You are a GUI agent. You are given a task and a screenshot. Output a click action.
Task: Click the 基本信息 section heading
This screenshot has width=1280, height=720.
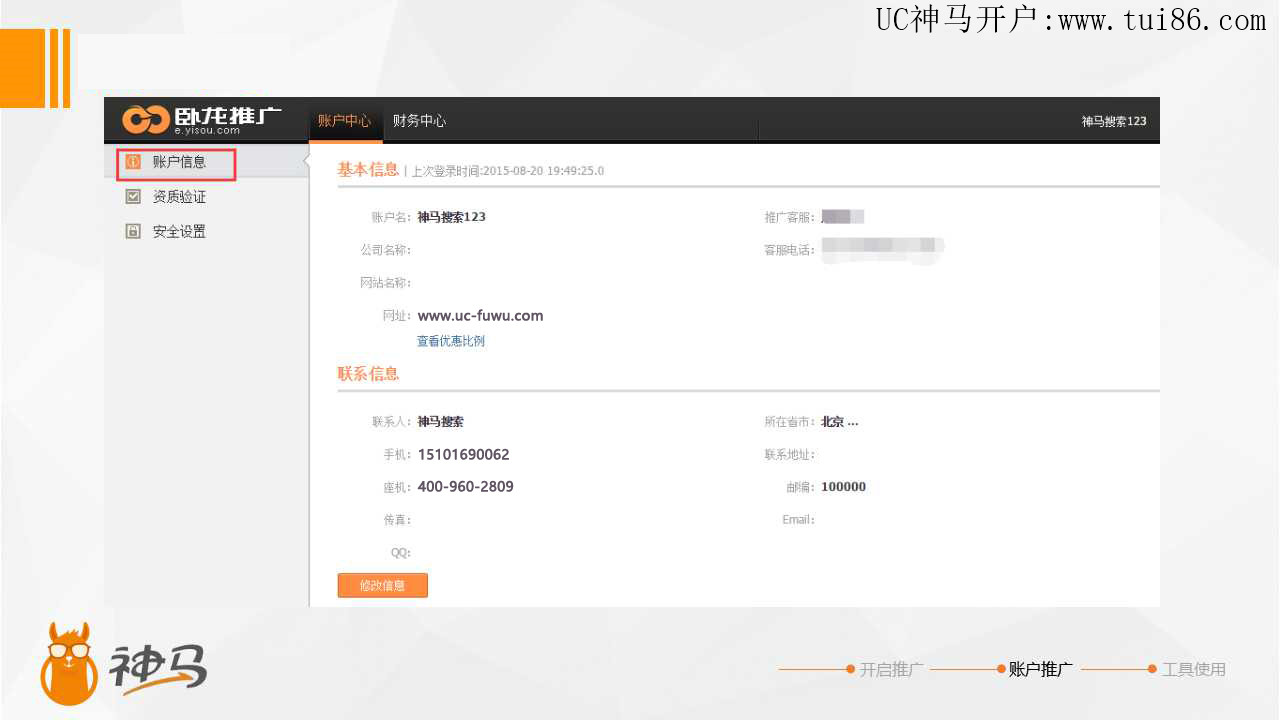tap(368, 170)
